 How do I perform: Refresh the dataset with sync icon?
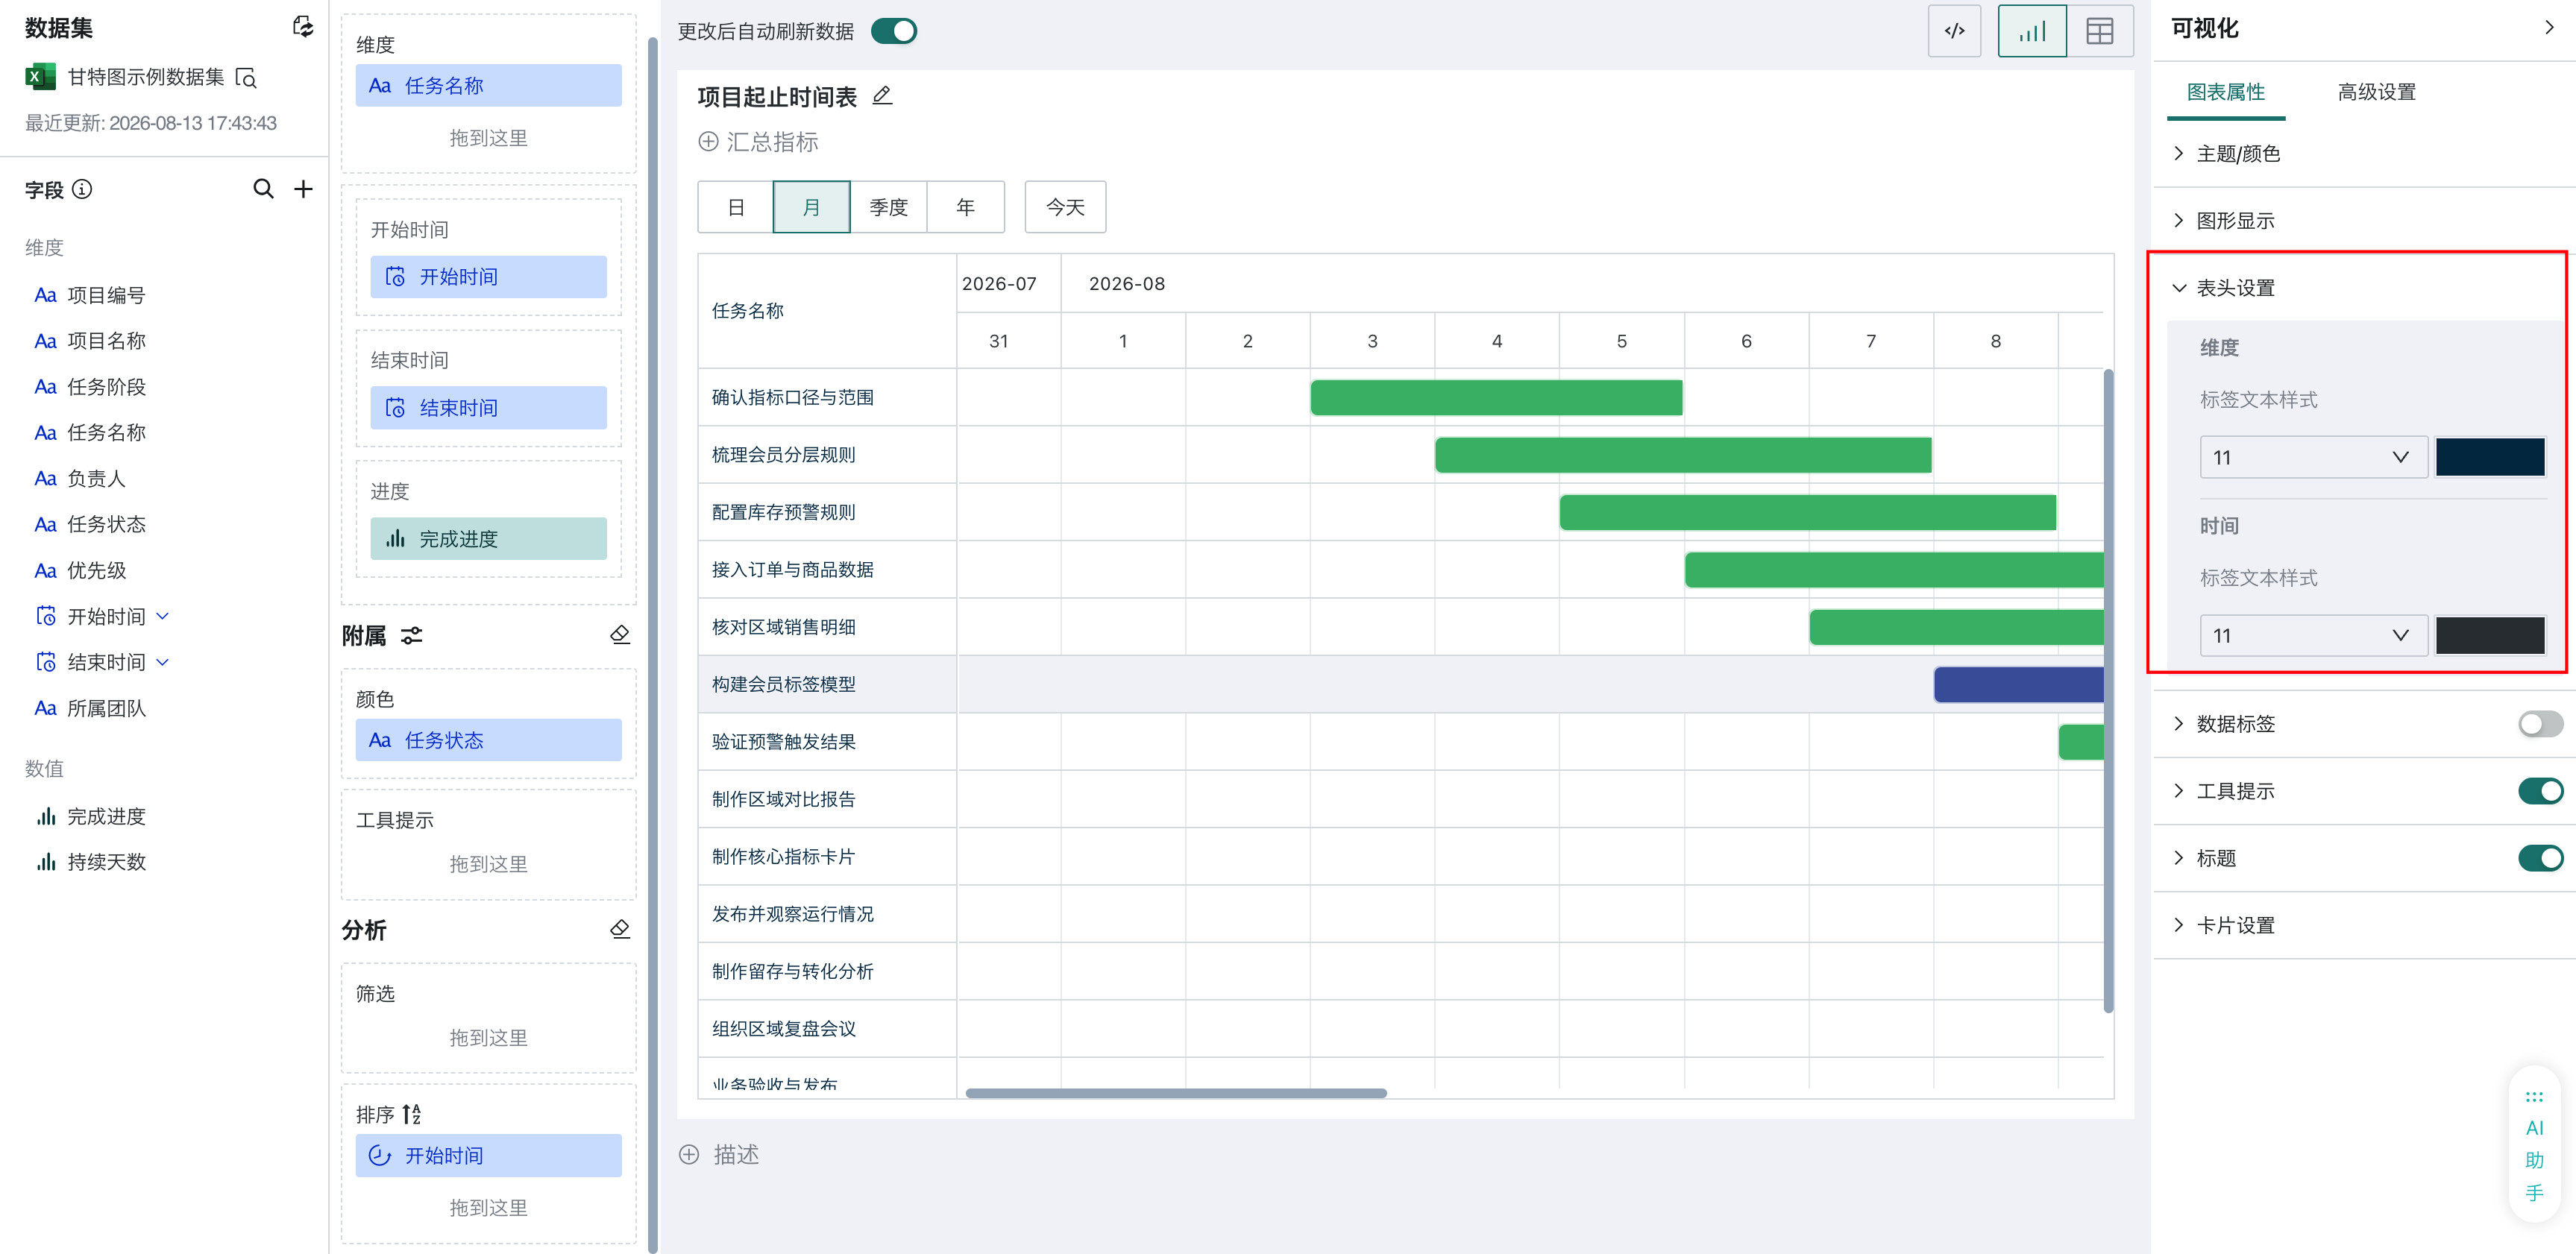[302, 27]
